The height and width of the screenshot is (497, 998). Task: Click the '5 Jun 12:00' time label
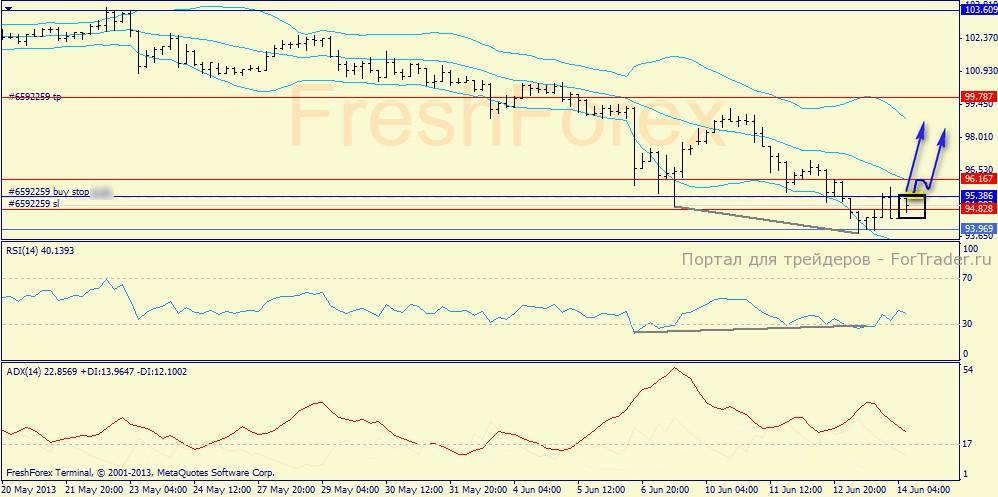coord(603,490)
